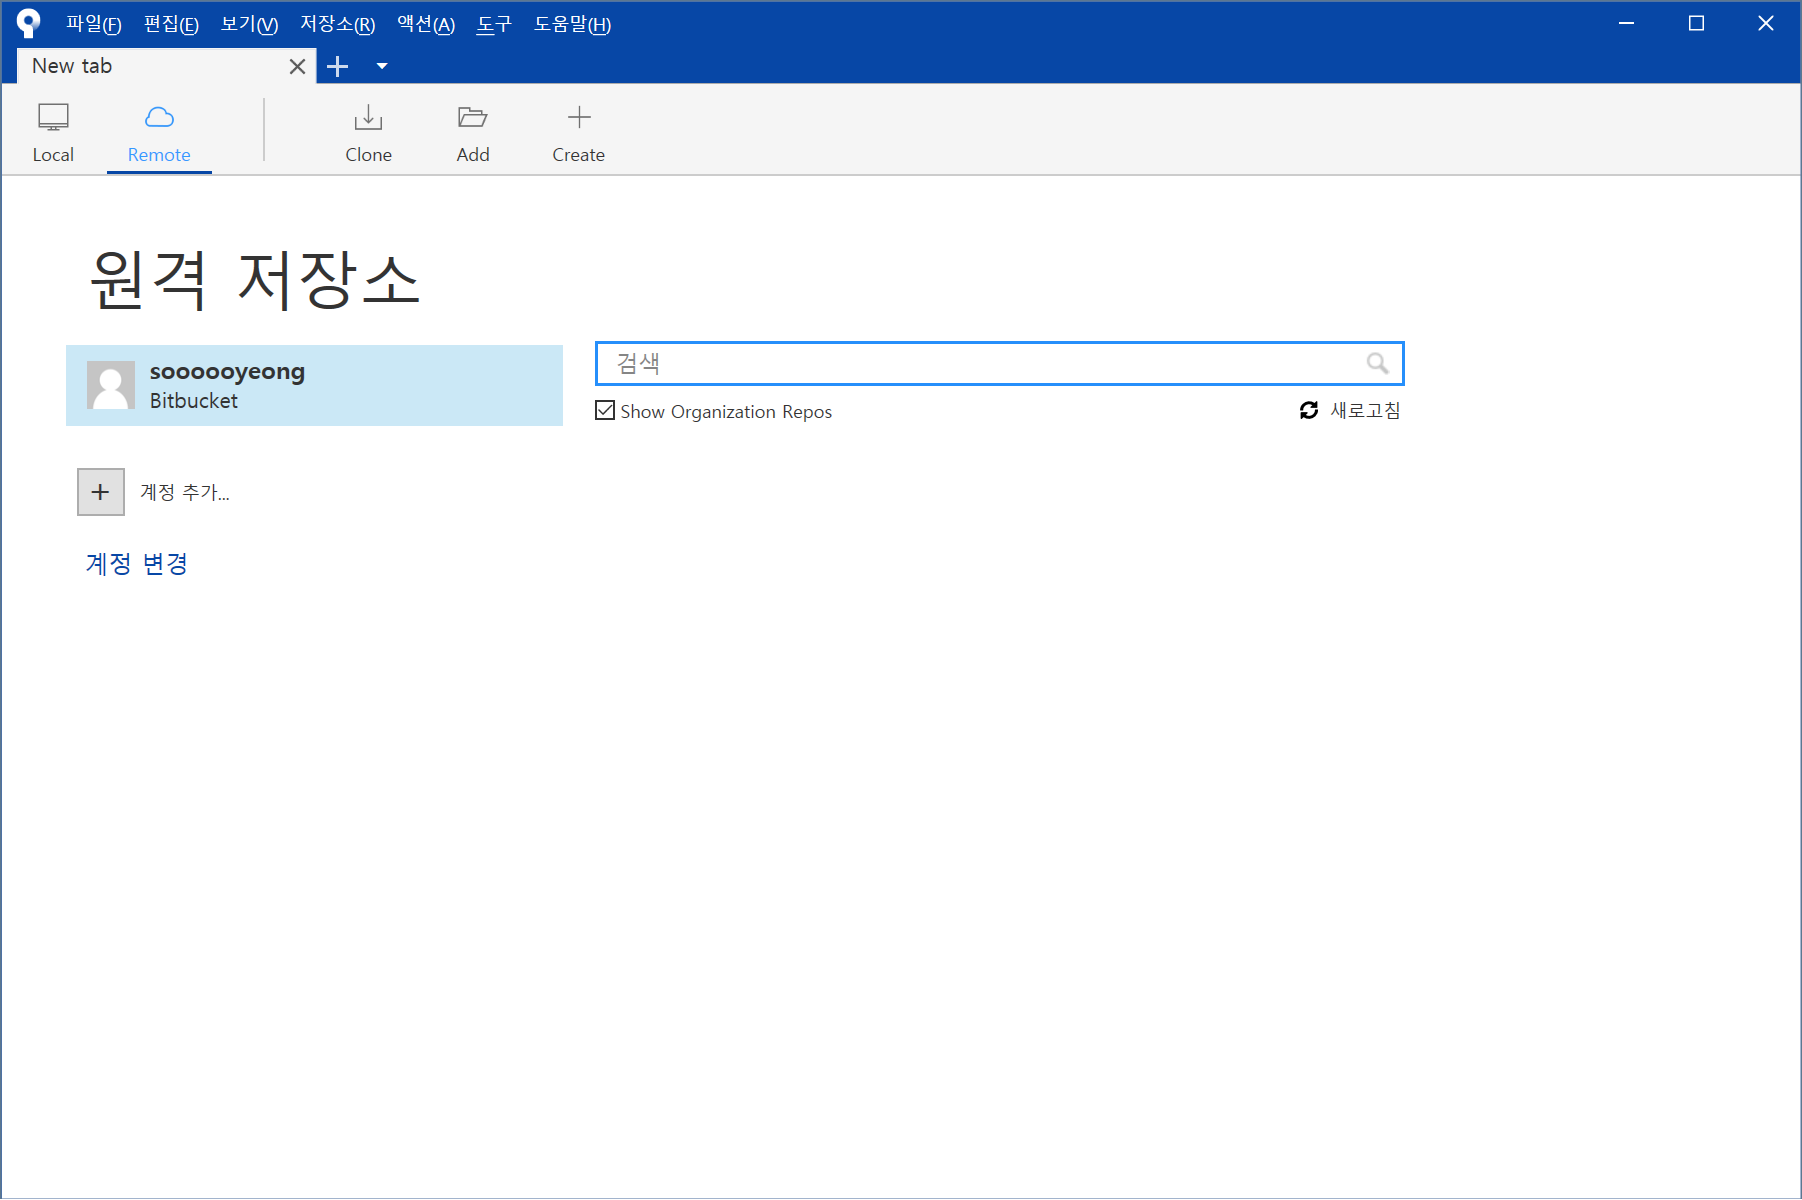Screen dimensions: 1802x1200
Task: Open the 보기(V) menu
Action: click(249, 24)
